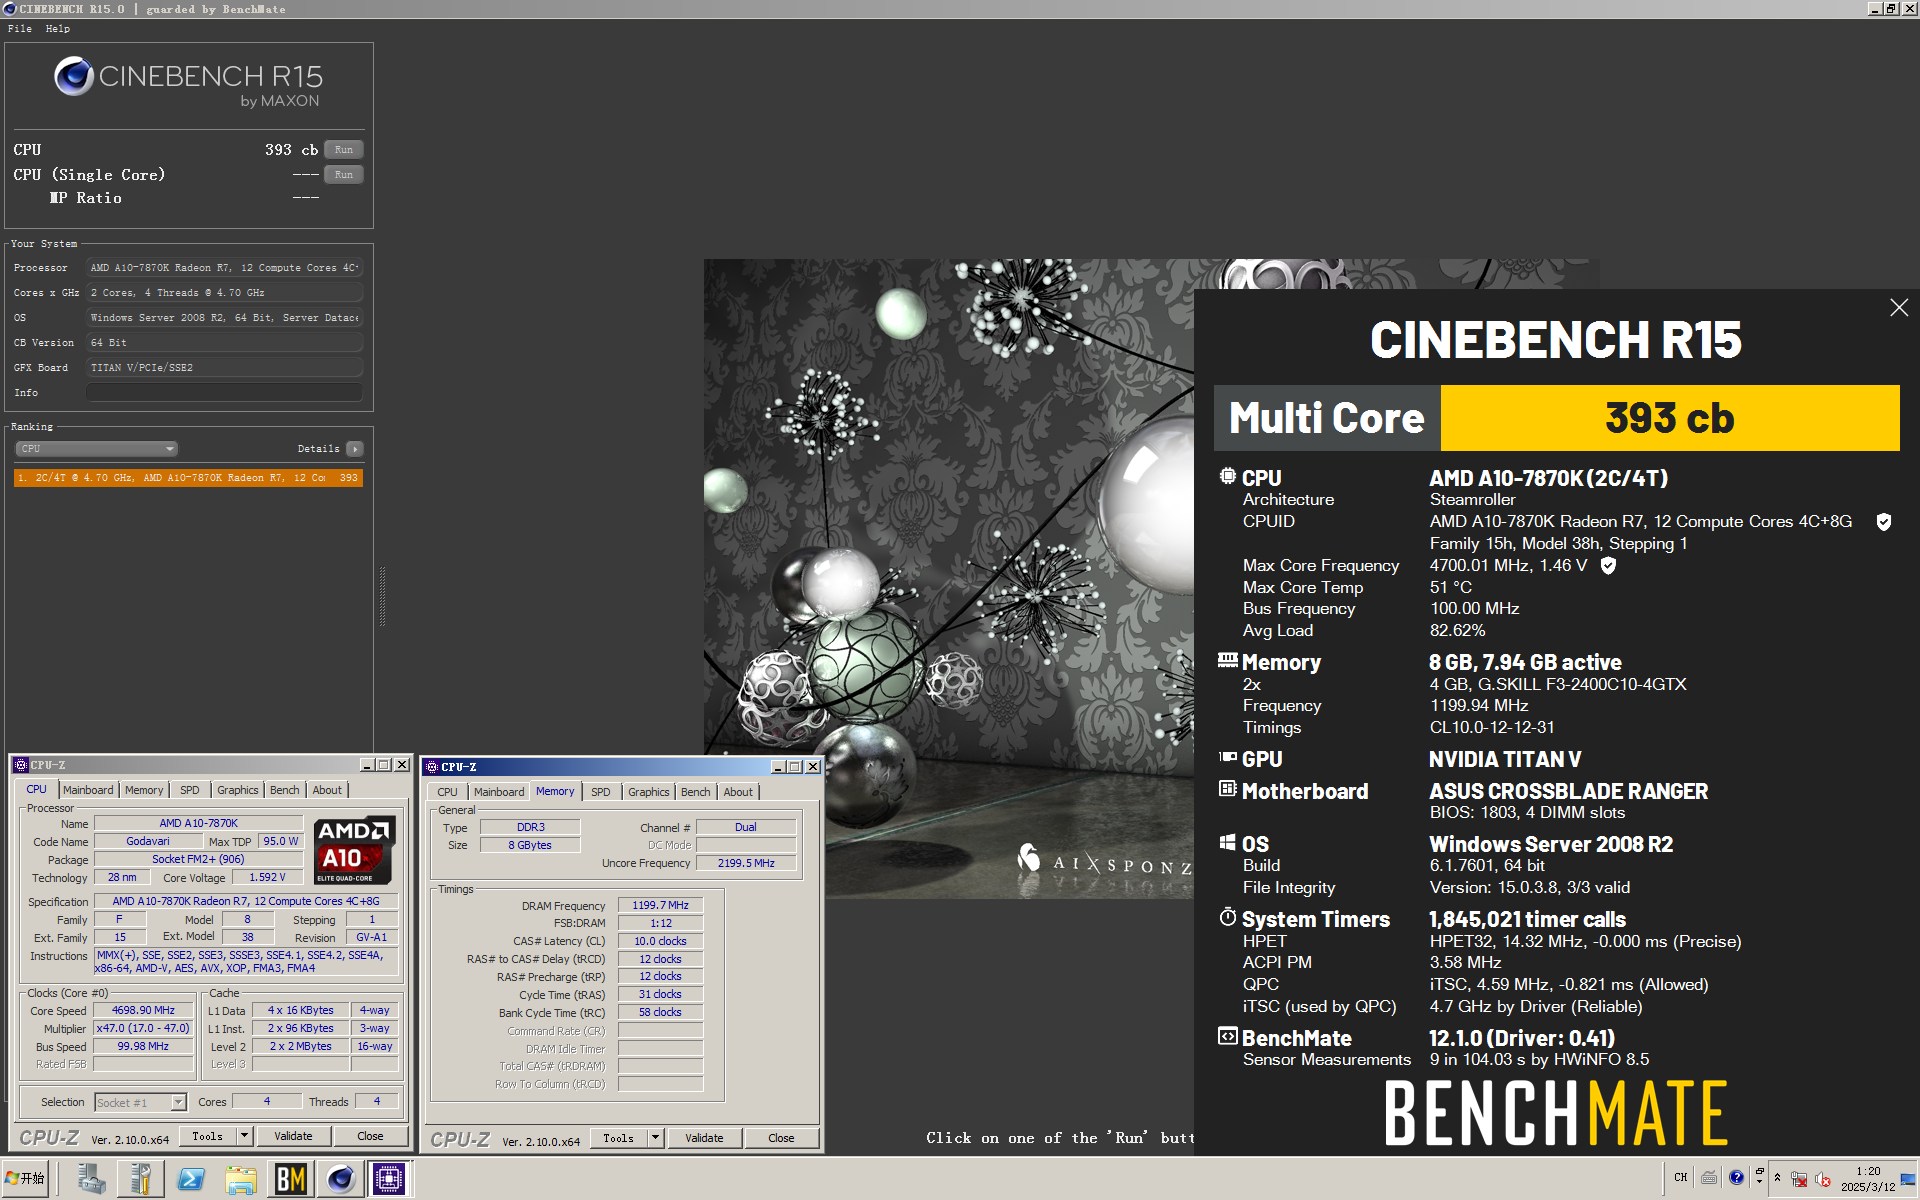
Task: Click the BenchMate Memory section icon
Action: pyautogui.click(x=1228, y=660)
